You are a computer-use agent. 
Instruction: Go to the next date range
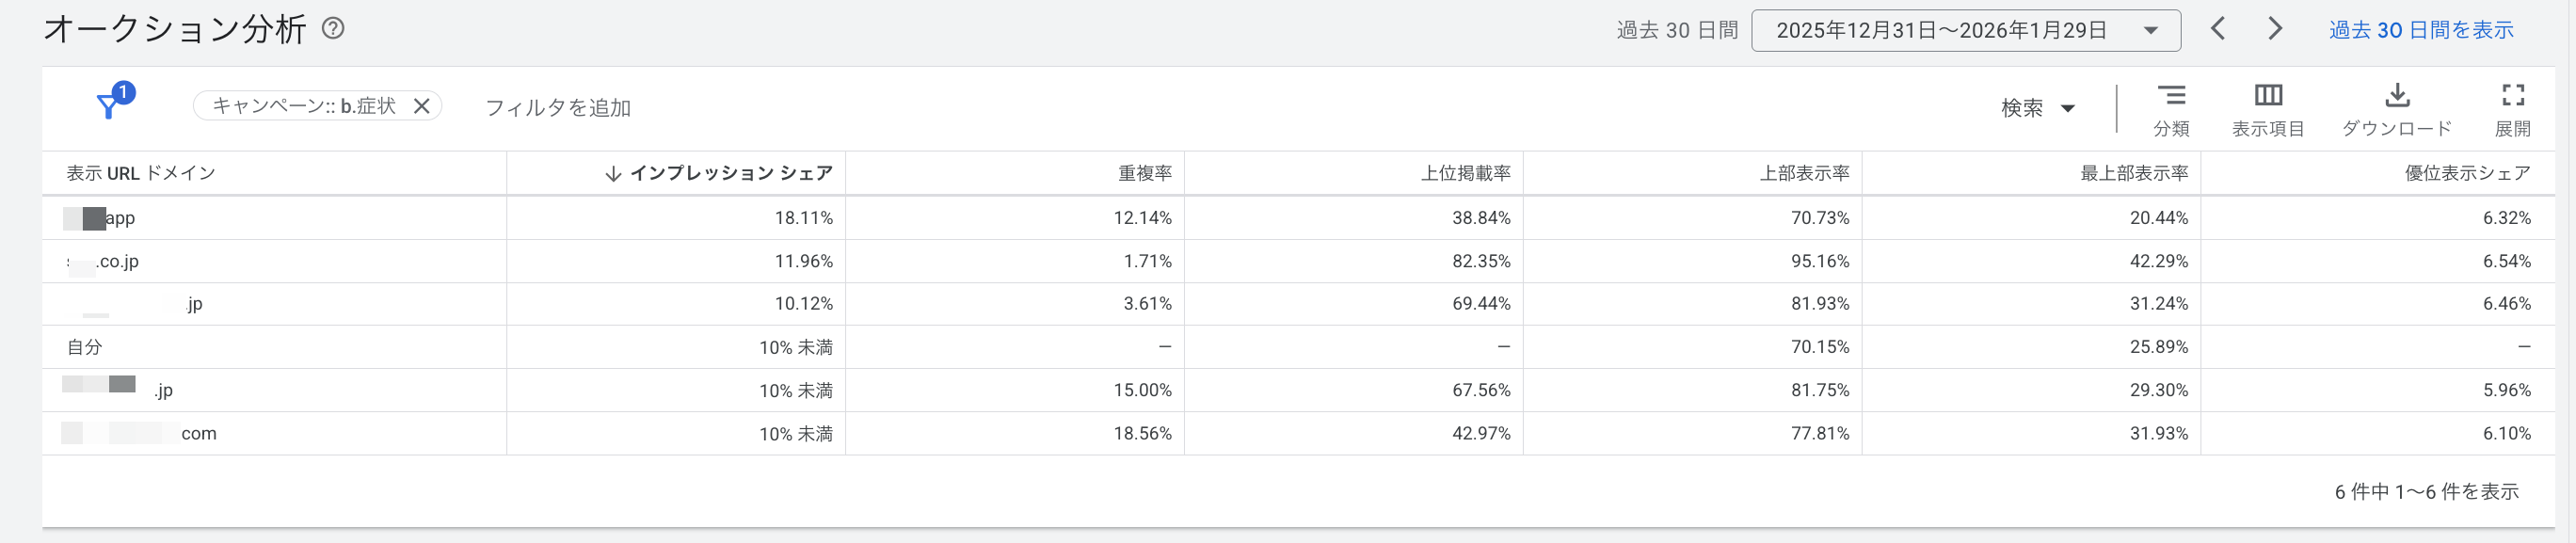coord(2275,29)
